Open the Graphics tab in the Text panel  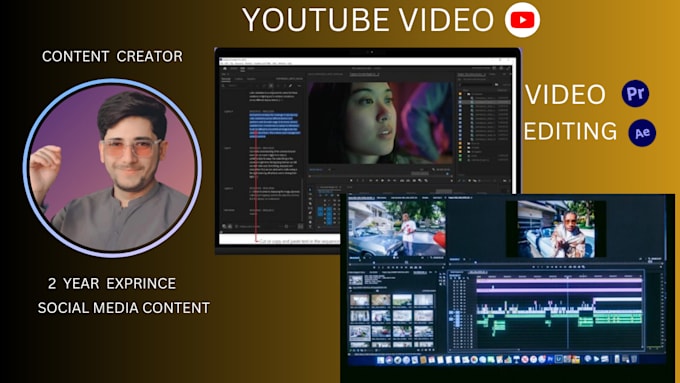[x=251, y=79]
